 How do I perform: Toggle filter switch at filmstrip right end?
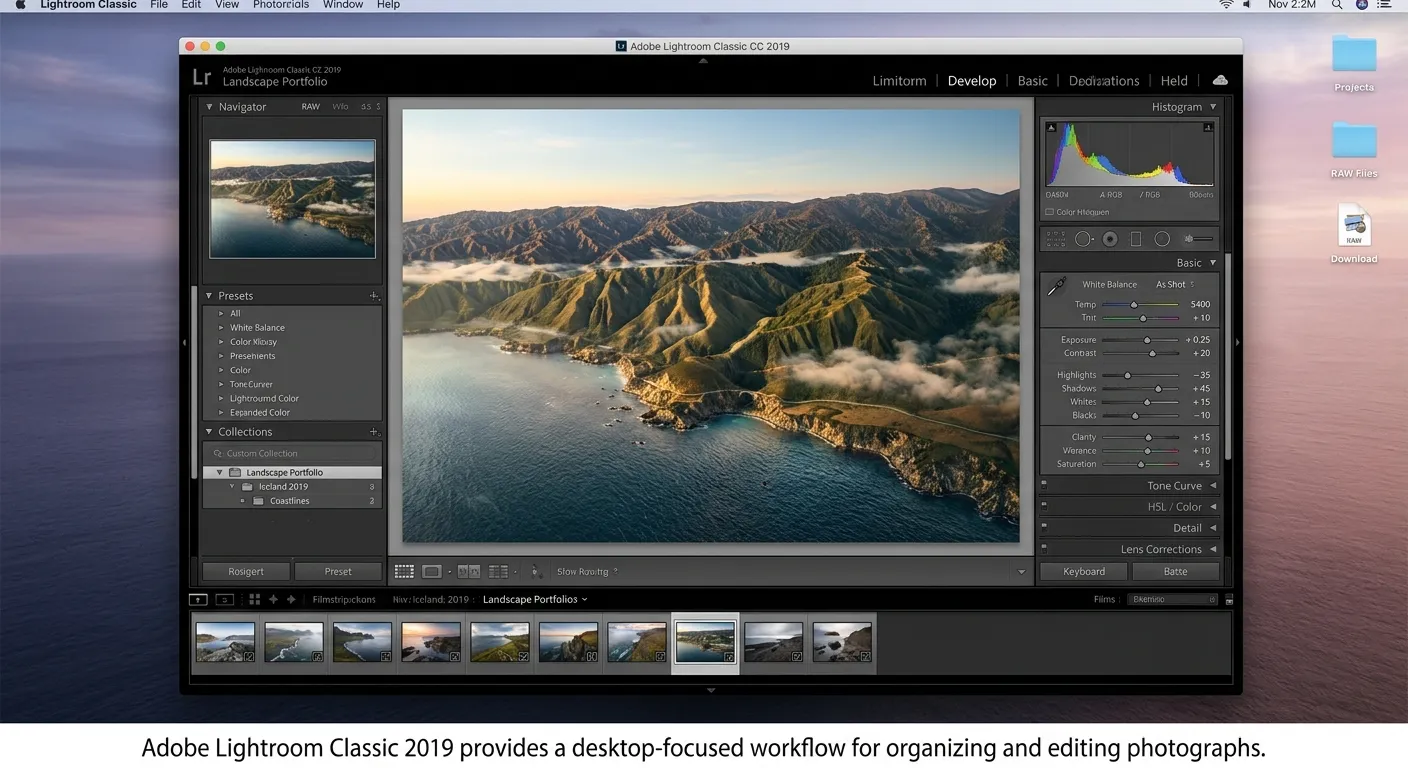coord(1229,600)
